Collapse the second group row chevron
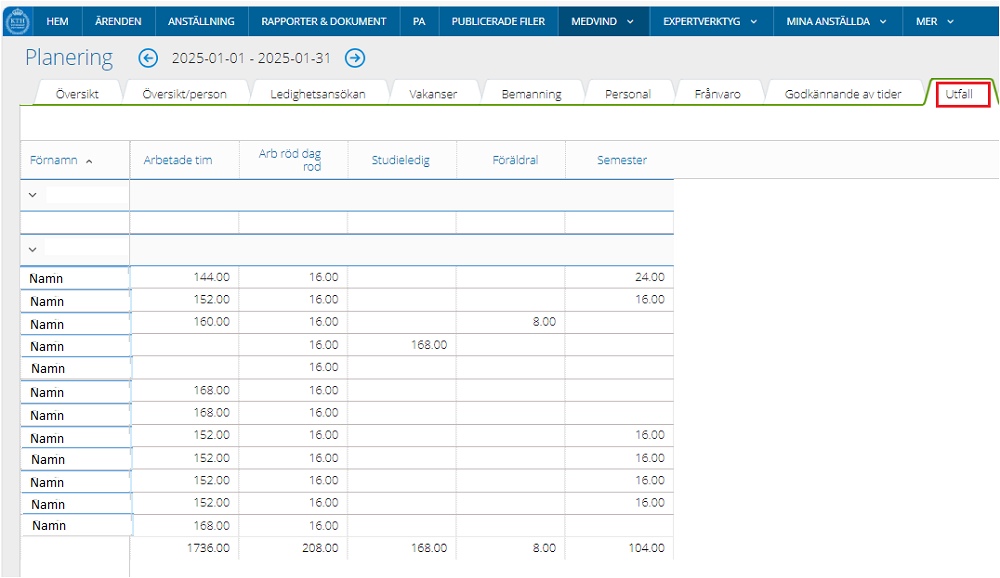The height and width of the screenshot is (578, 1000). (x=32, y=249)
